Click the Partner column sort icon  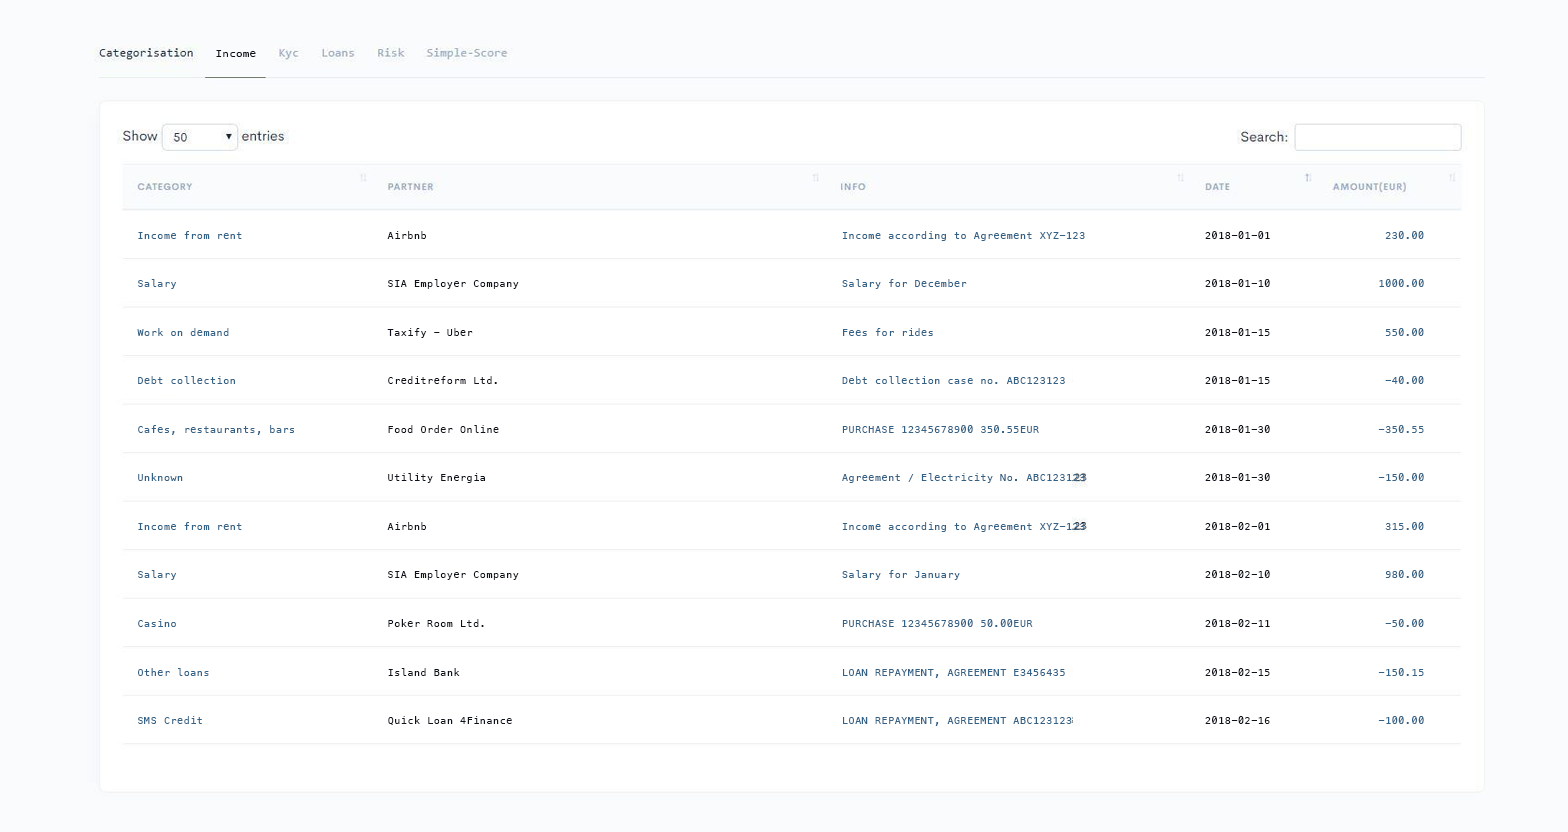pyautogui.click(x=815, y=178)
